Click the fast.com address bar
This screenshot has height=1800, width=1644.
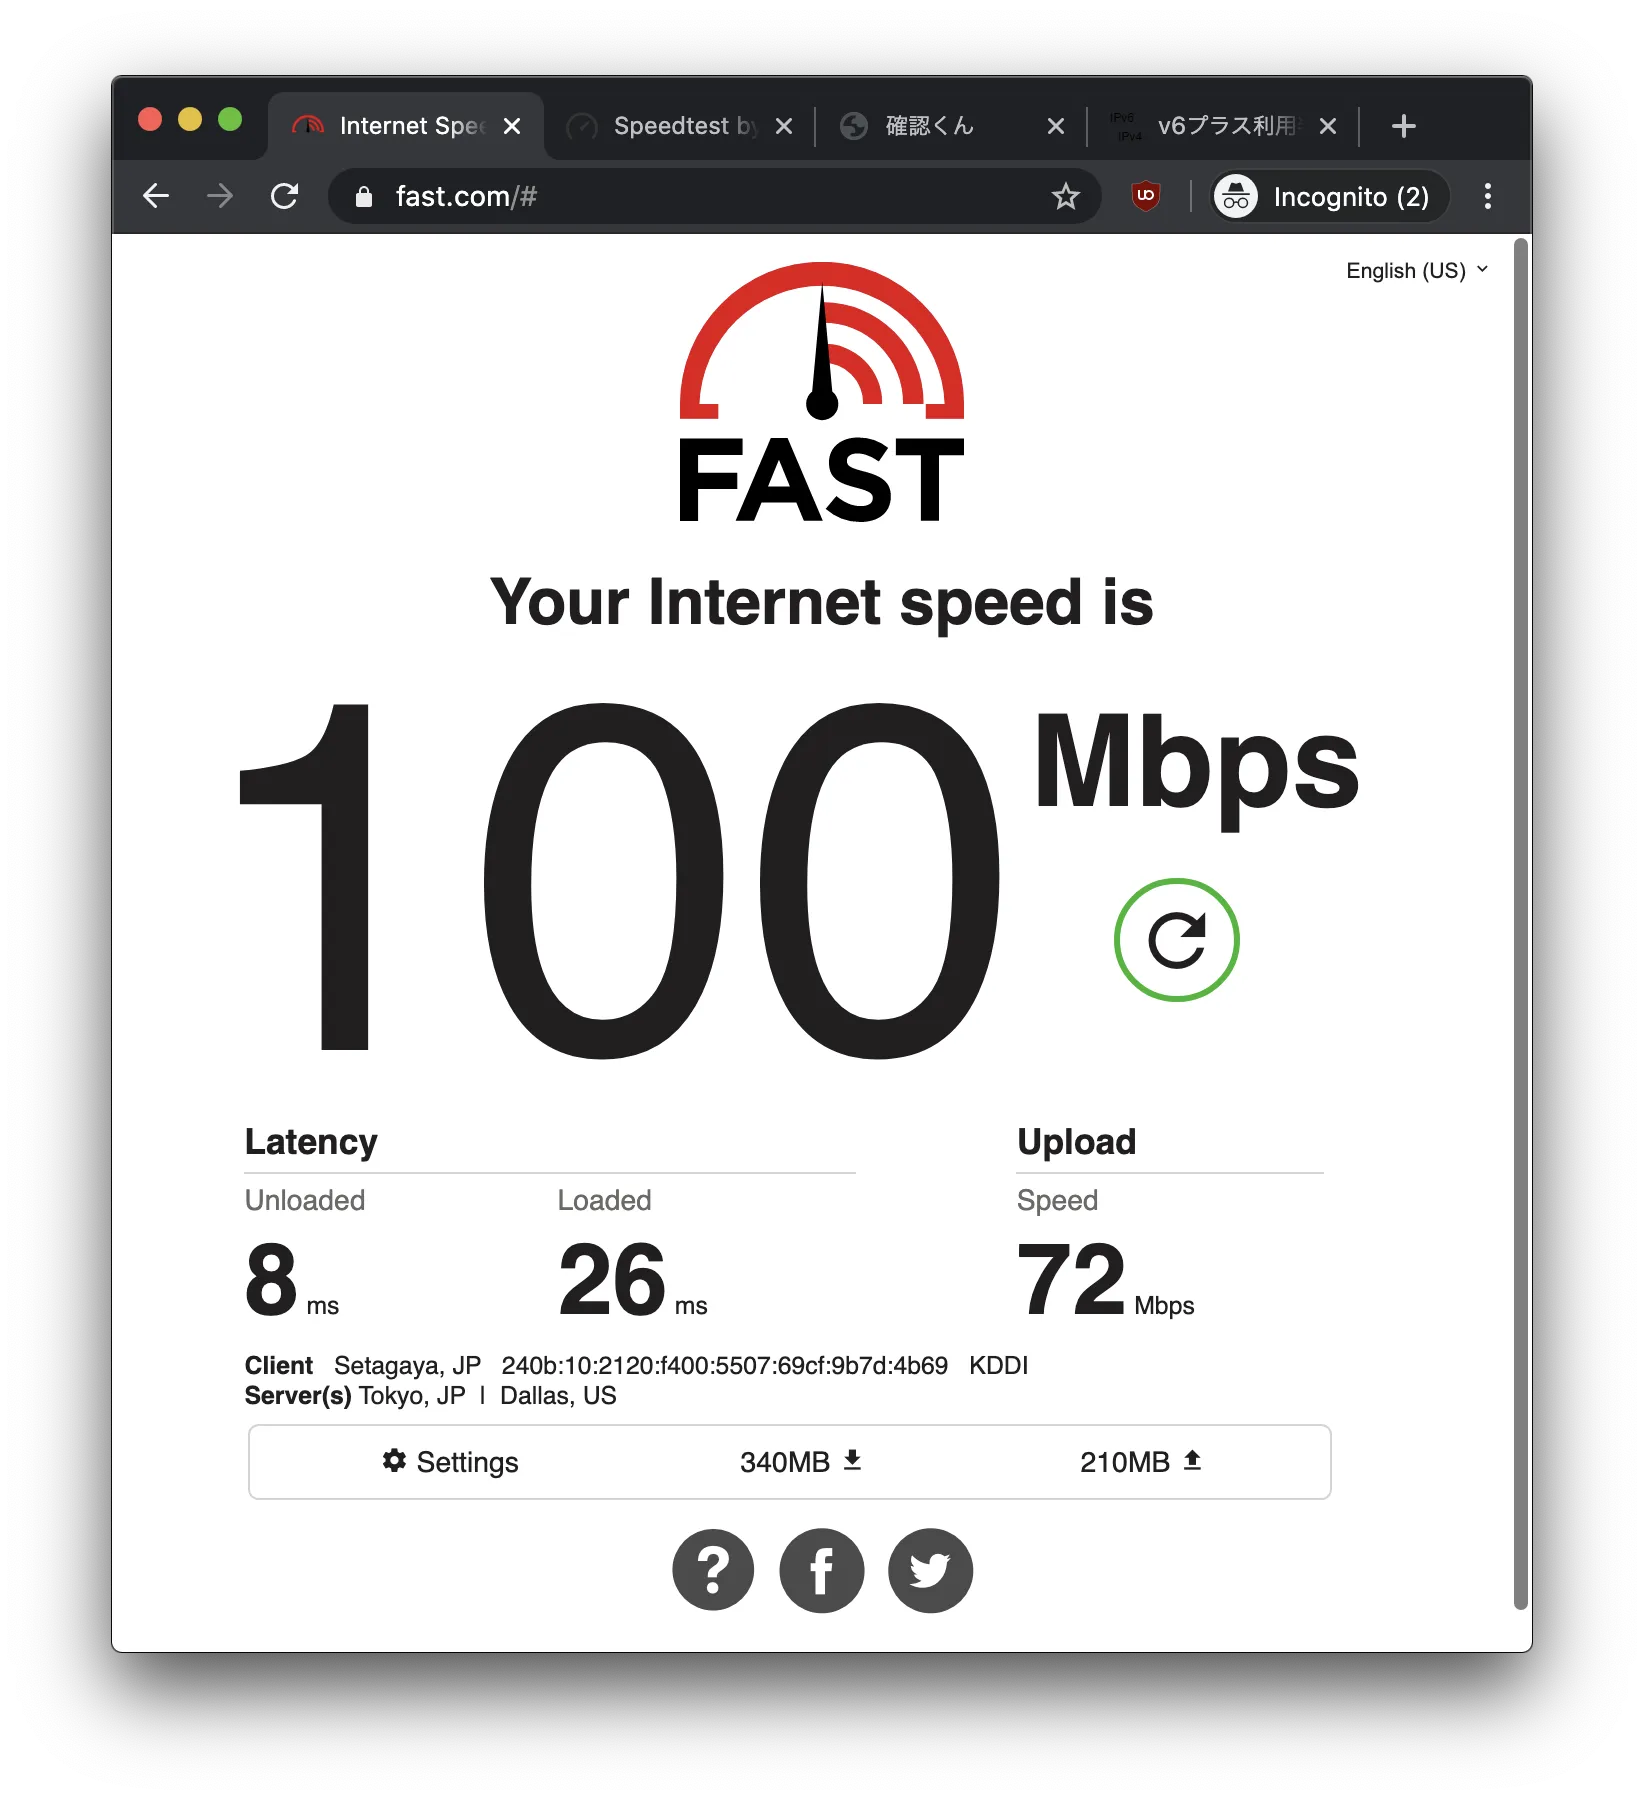click(700, 196)
